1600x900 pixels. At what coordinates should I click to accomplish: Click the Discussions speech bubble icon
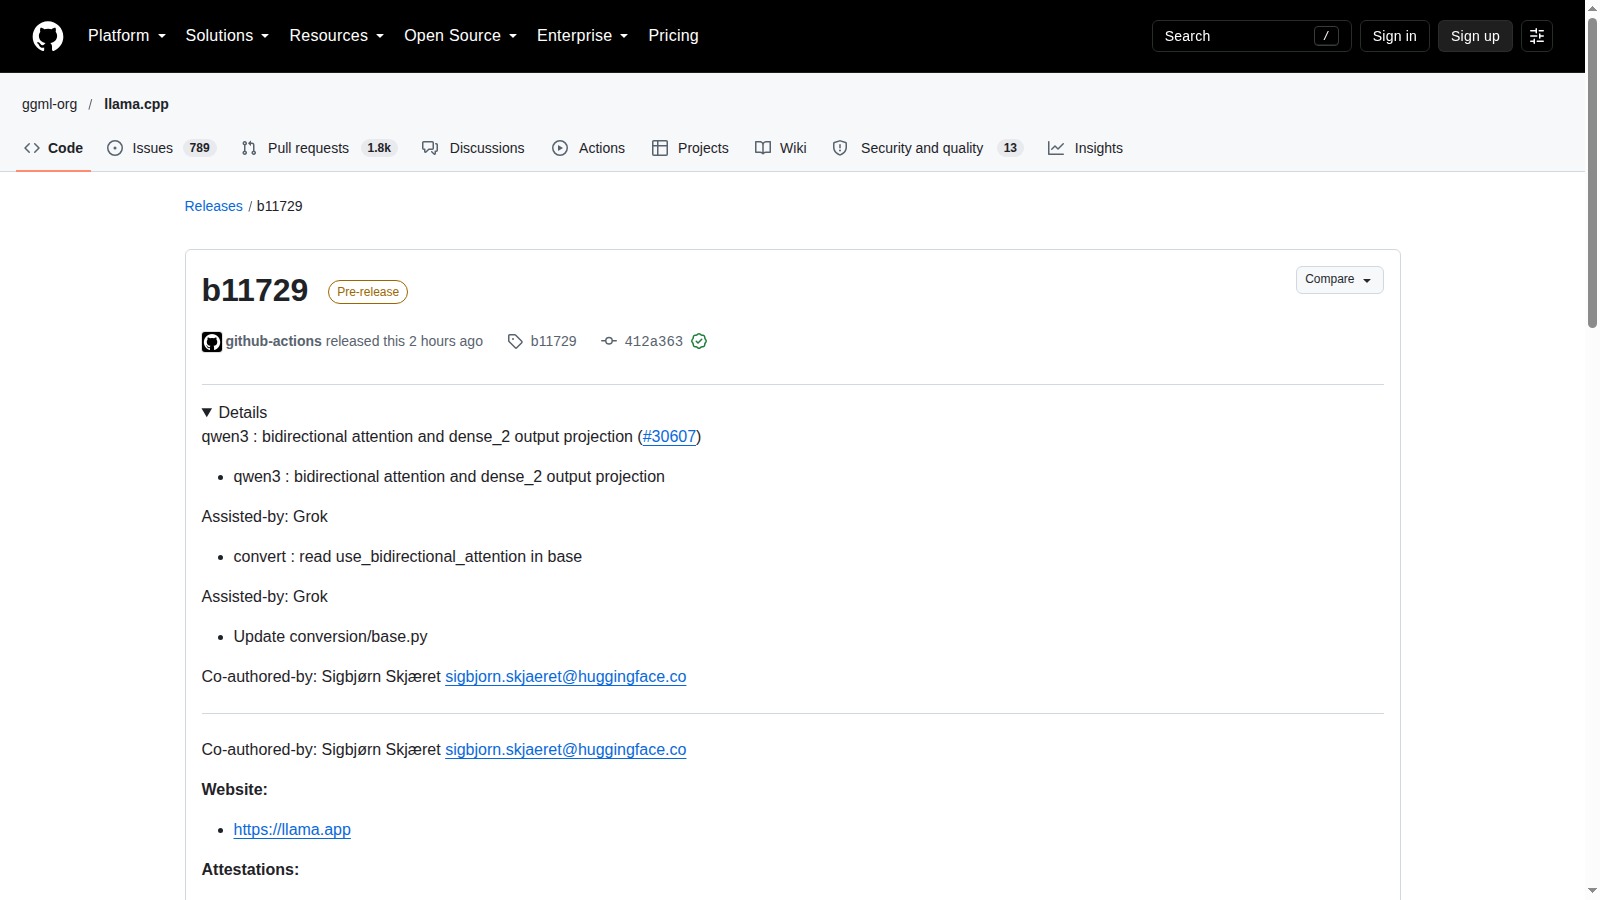[x=430, y=148]
